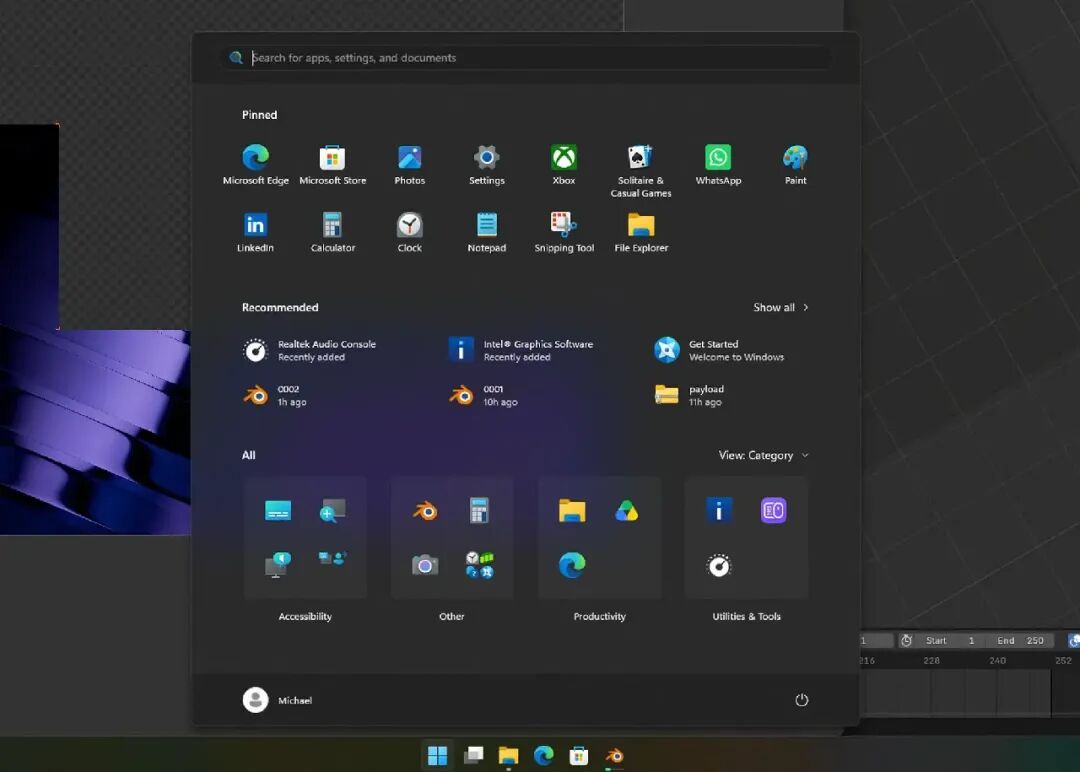Viewport: 1080px width, 772px height.
Task: Open the purple app in Utilities & Tools
Action: [773, 510]
